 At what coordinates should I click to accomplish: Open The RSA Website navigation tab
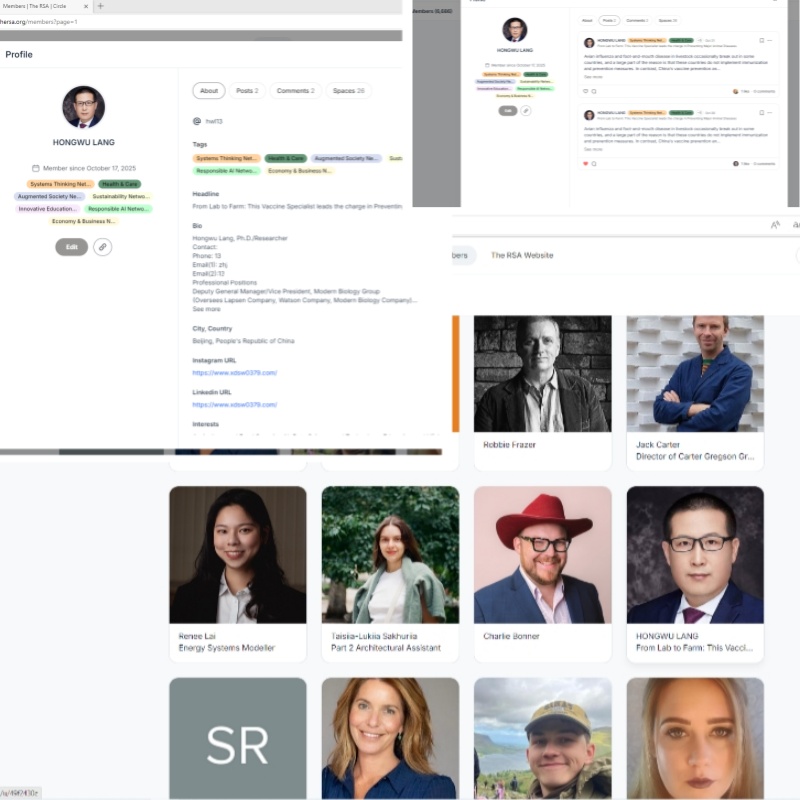521,255
